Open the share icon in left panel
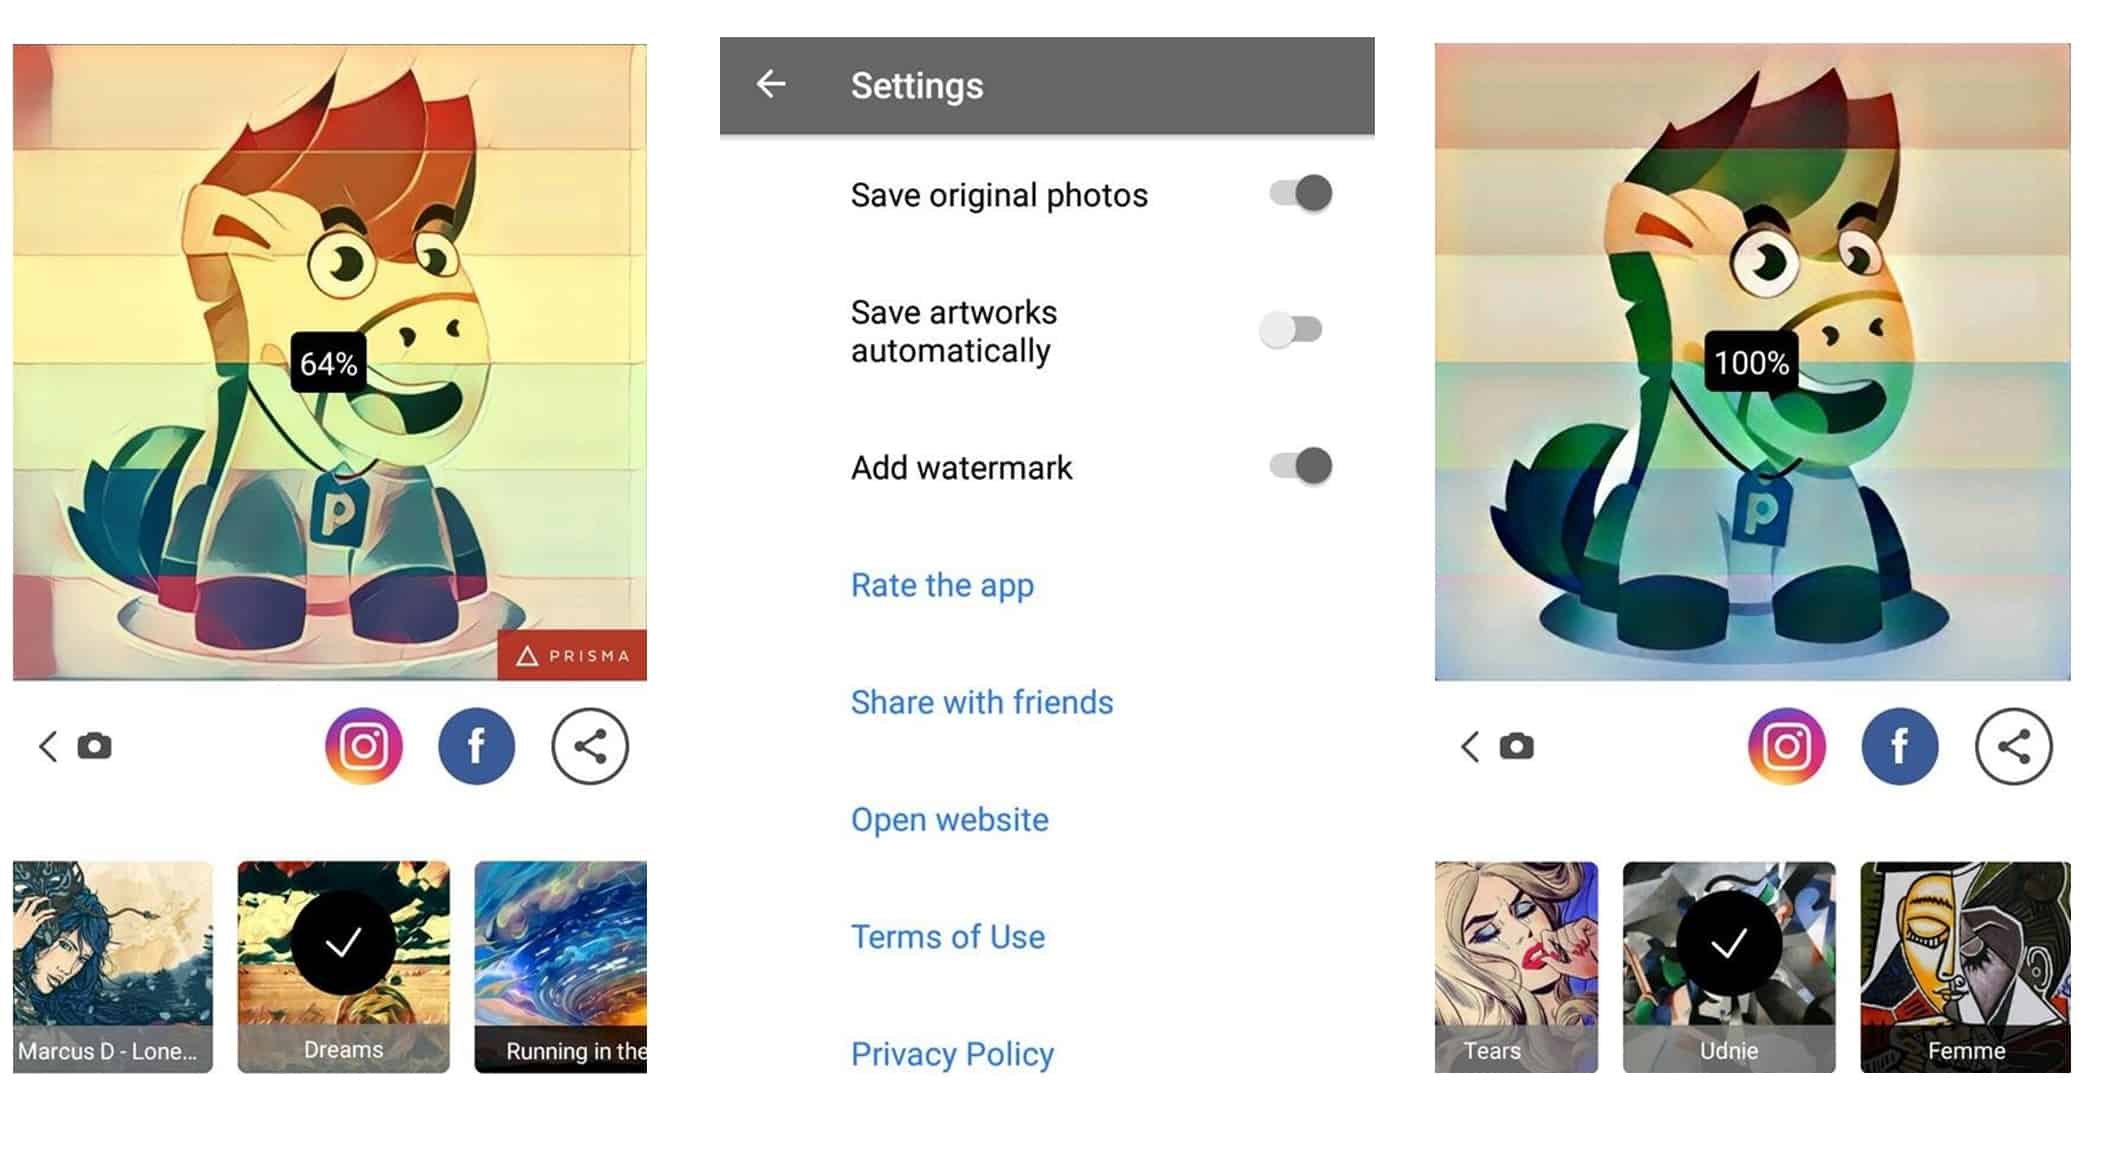Screen dimensions: 2109x1156 590,746
